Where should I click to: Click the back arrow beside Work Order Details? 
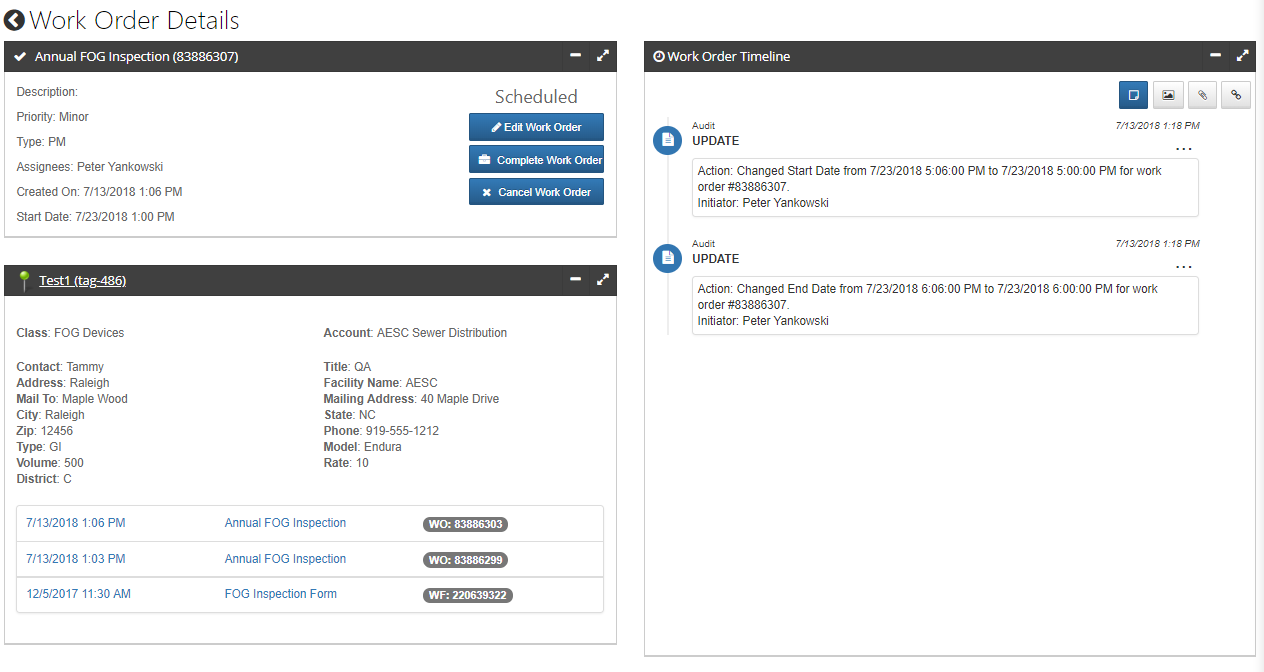(x=15, y=20)
